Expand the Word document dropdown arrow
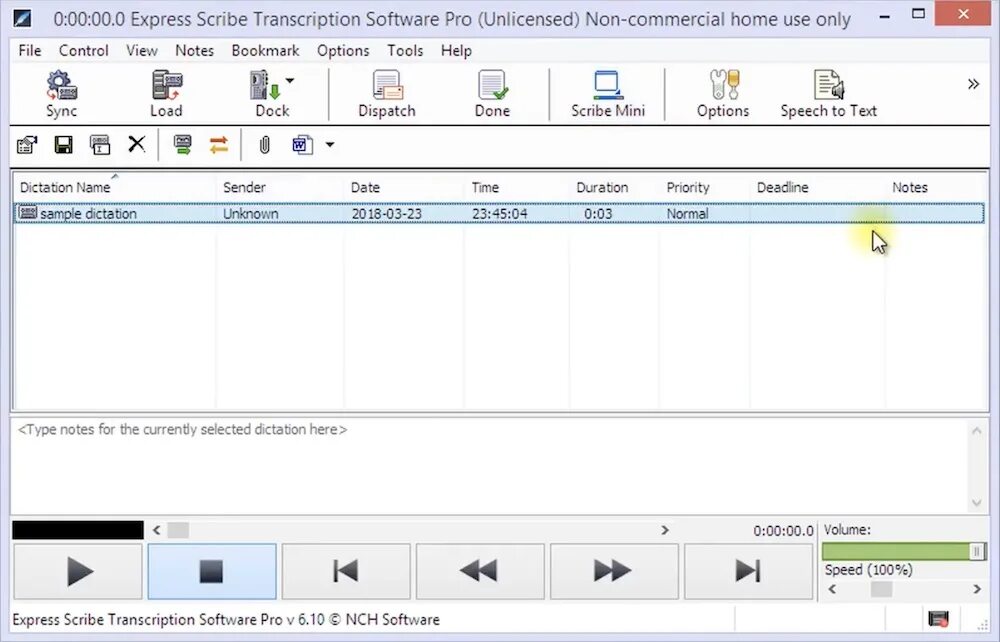Viewport: 1000px width, 642px height. pos(330,145)
